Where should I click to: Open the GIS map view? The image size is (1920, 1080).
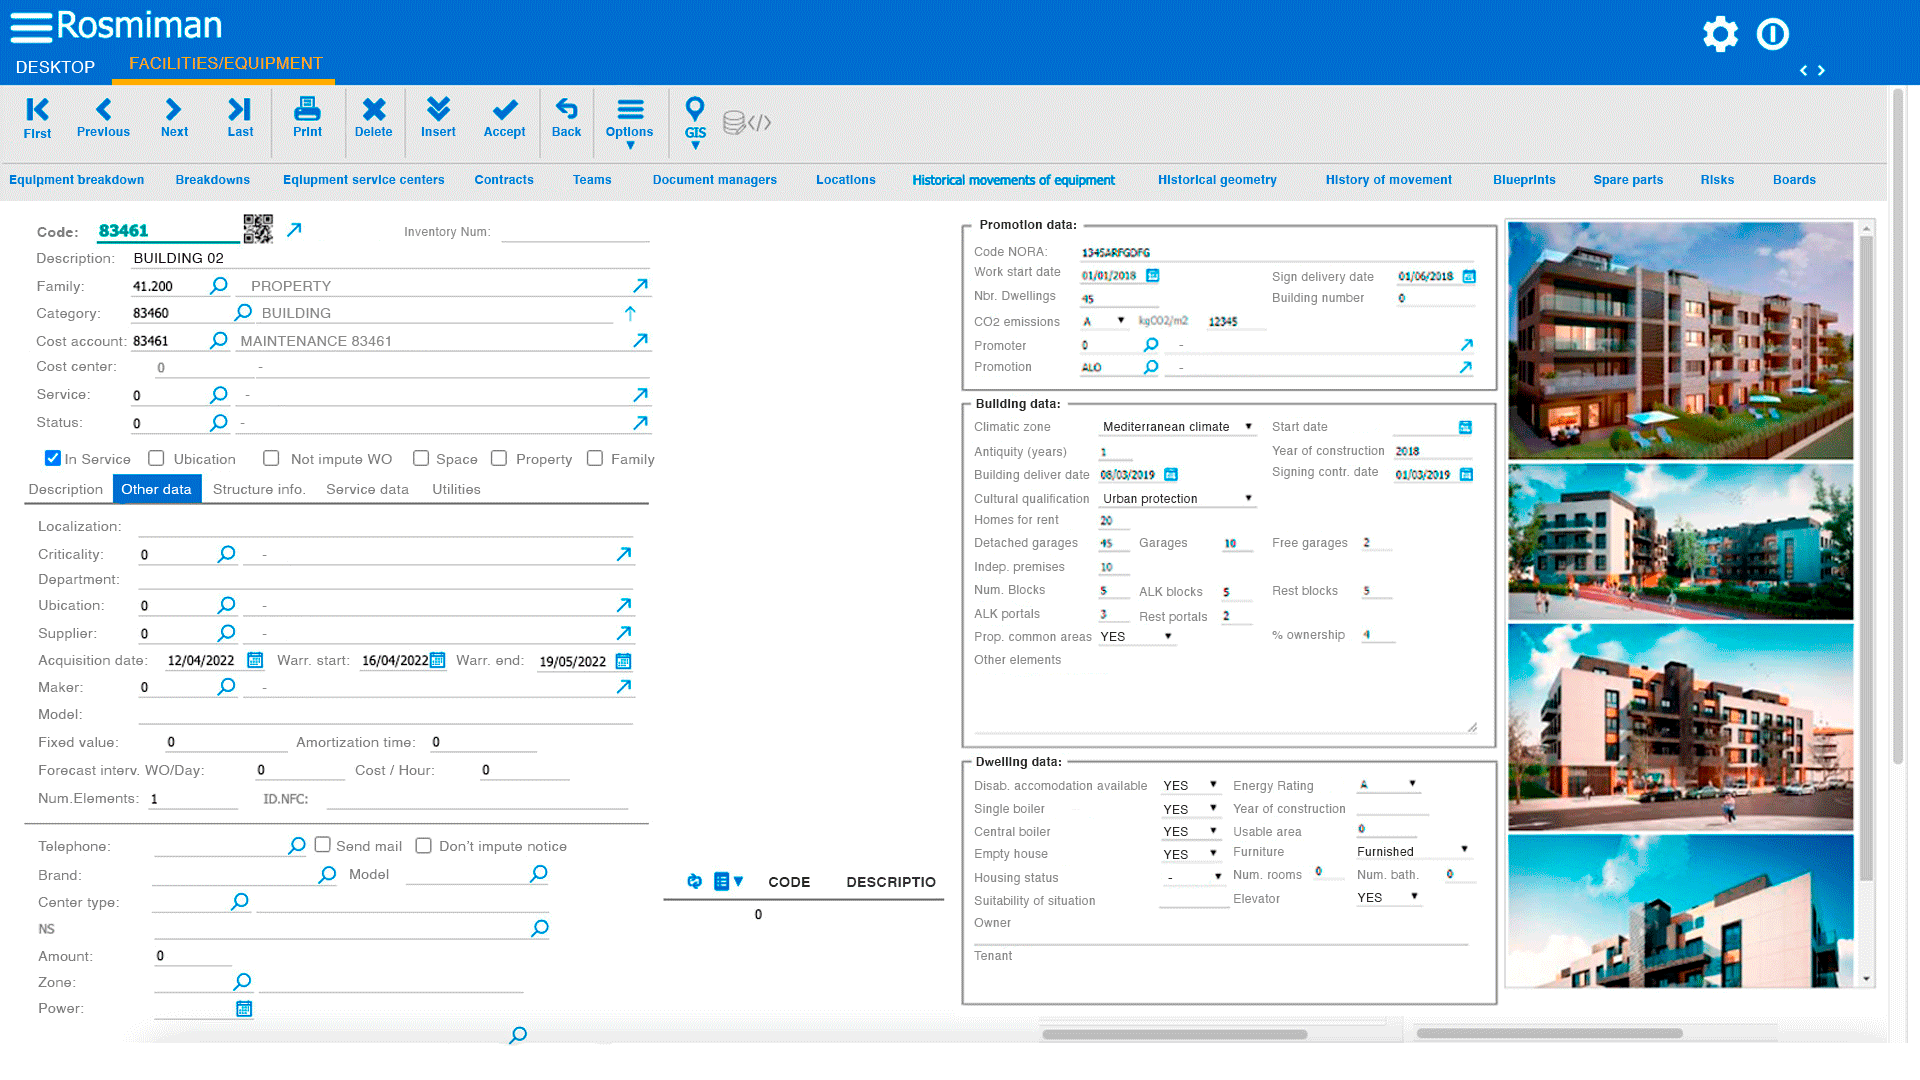coord(694,113)
